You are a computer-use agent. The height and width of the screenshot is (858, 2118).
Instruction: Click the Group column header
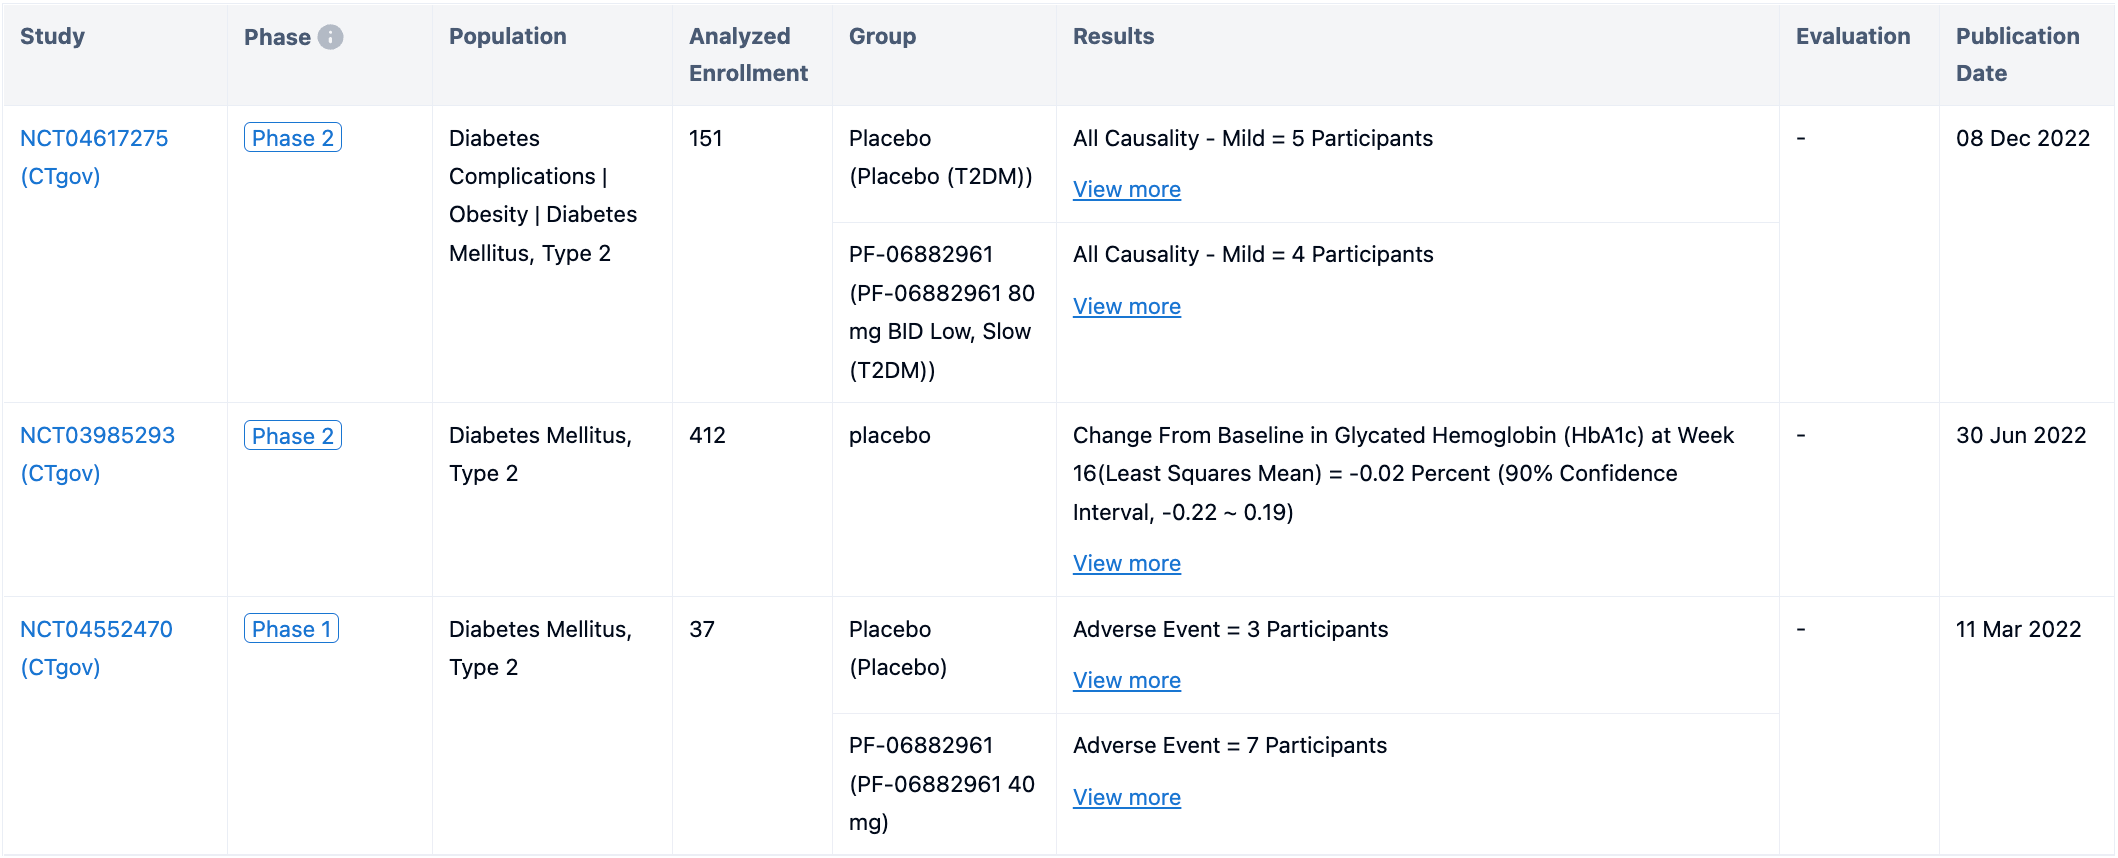tap(882, 37)
